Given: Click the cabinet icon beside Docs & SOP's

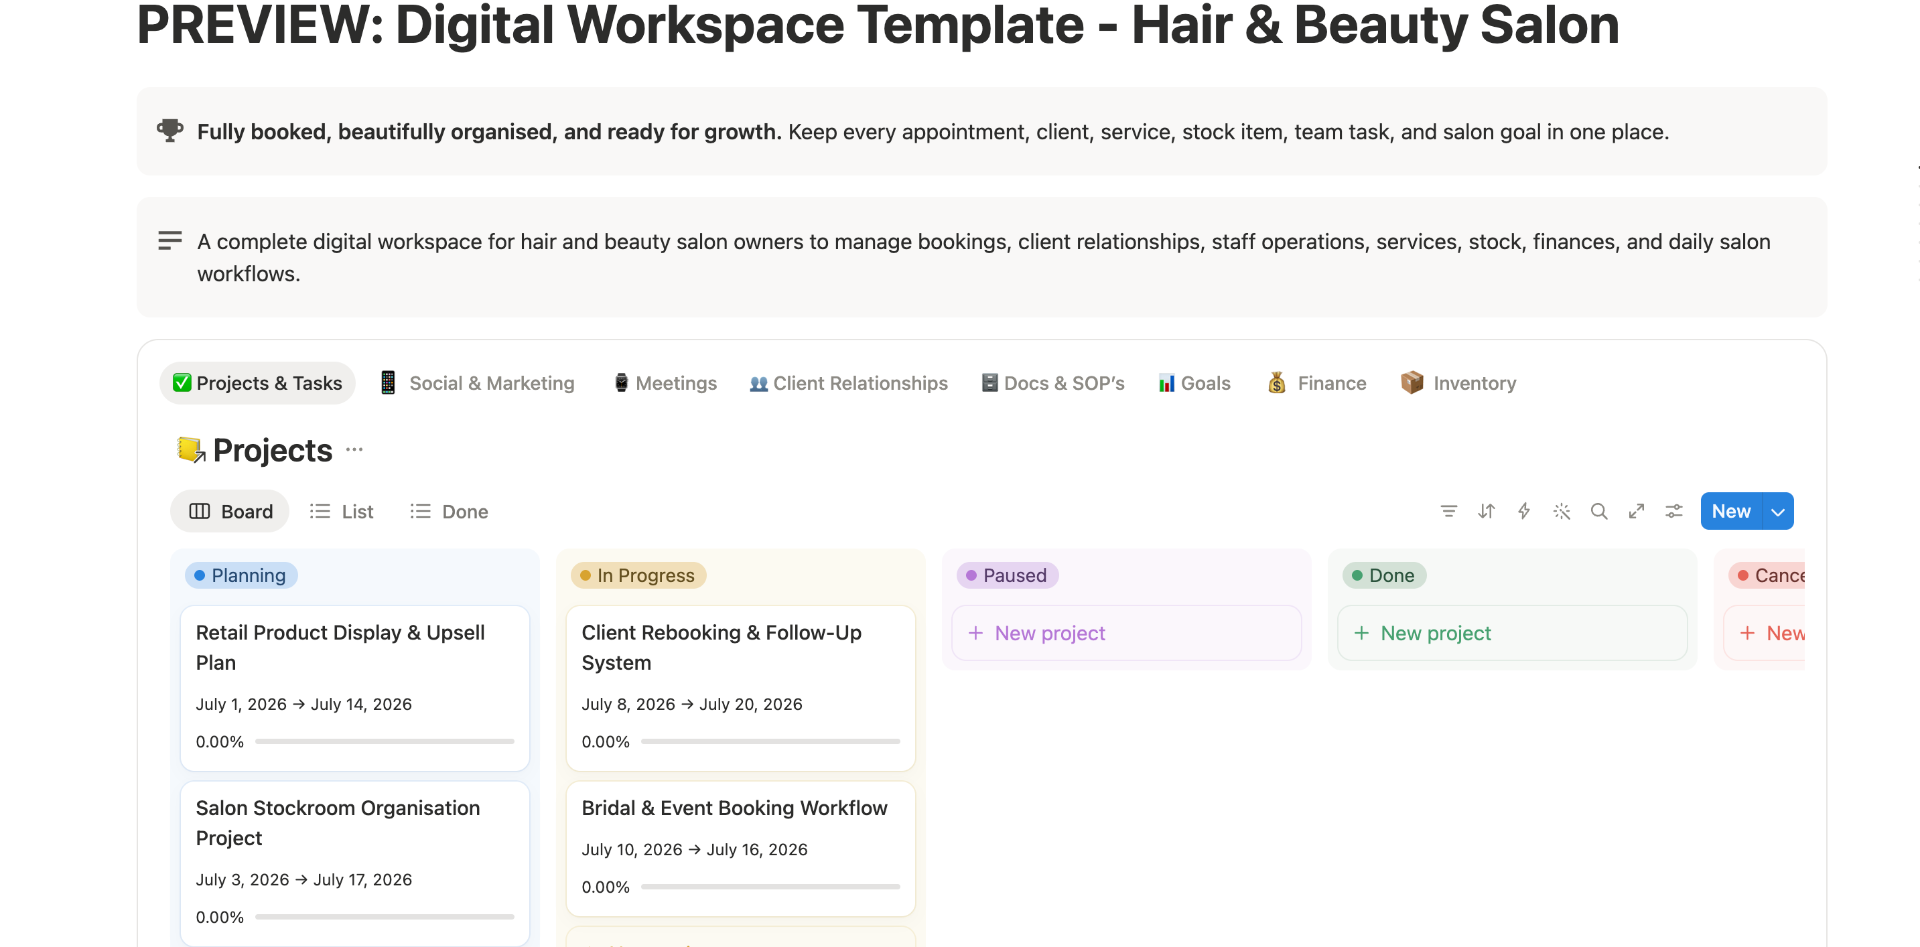Looking at the screenshot, I should tap(990, 383).
